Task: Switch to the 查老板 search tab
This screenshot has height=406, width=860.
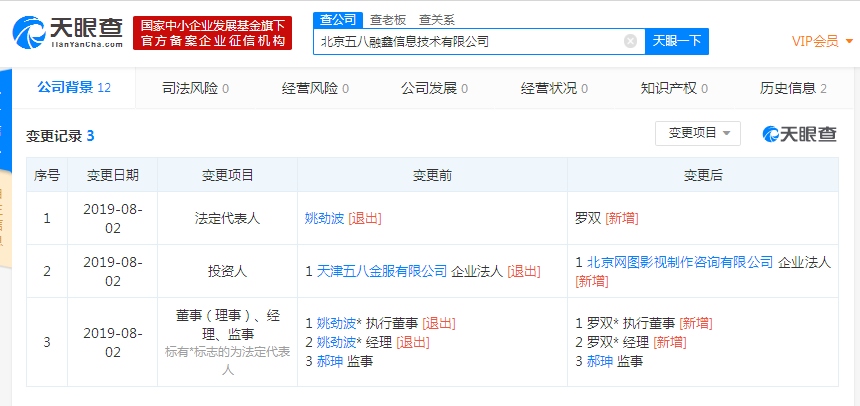Action: [387, 20]
